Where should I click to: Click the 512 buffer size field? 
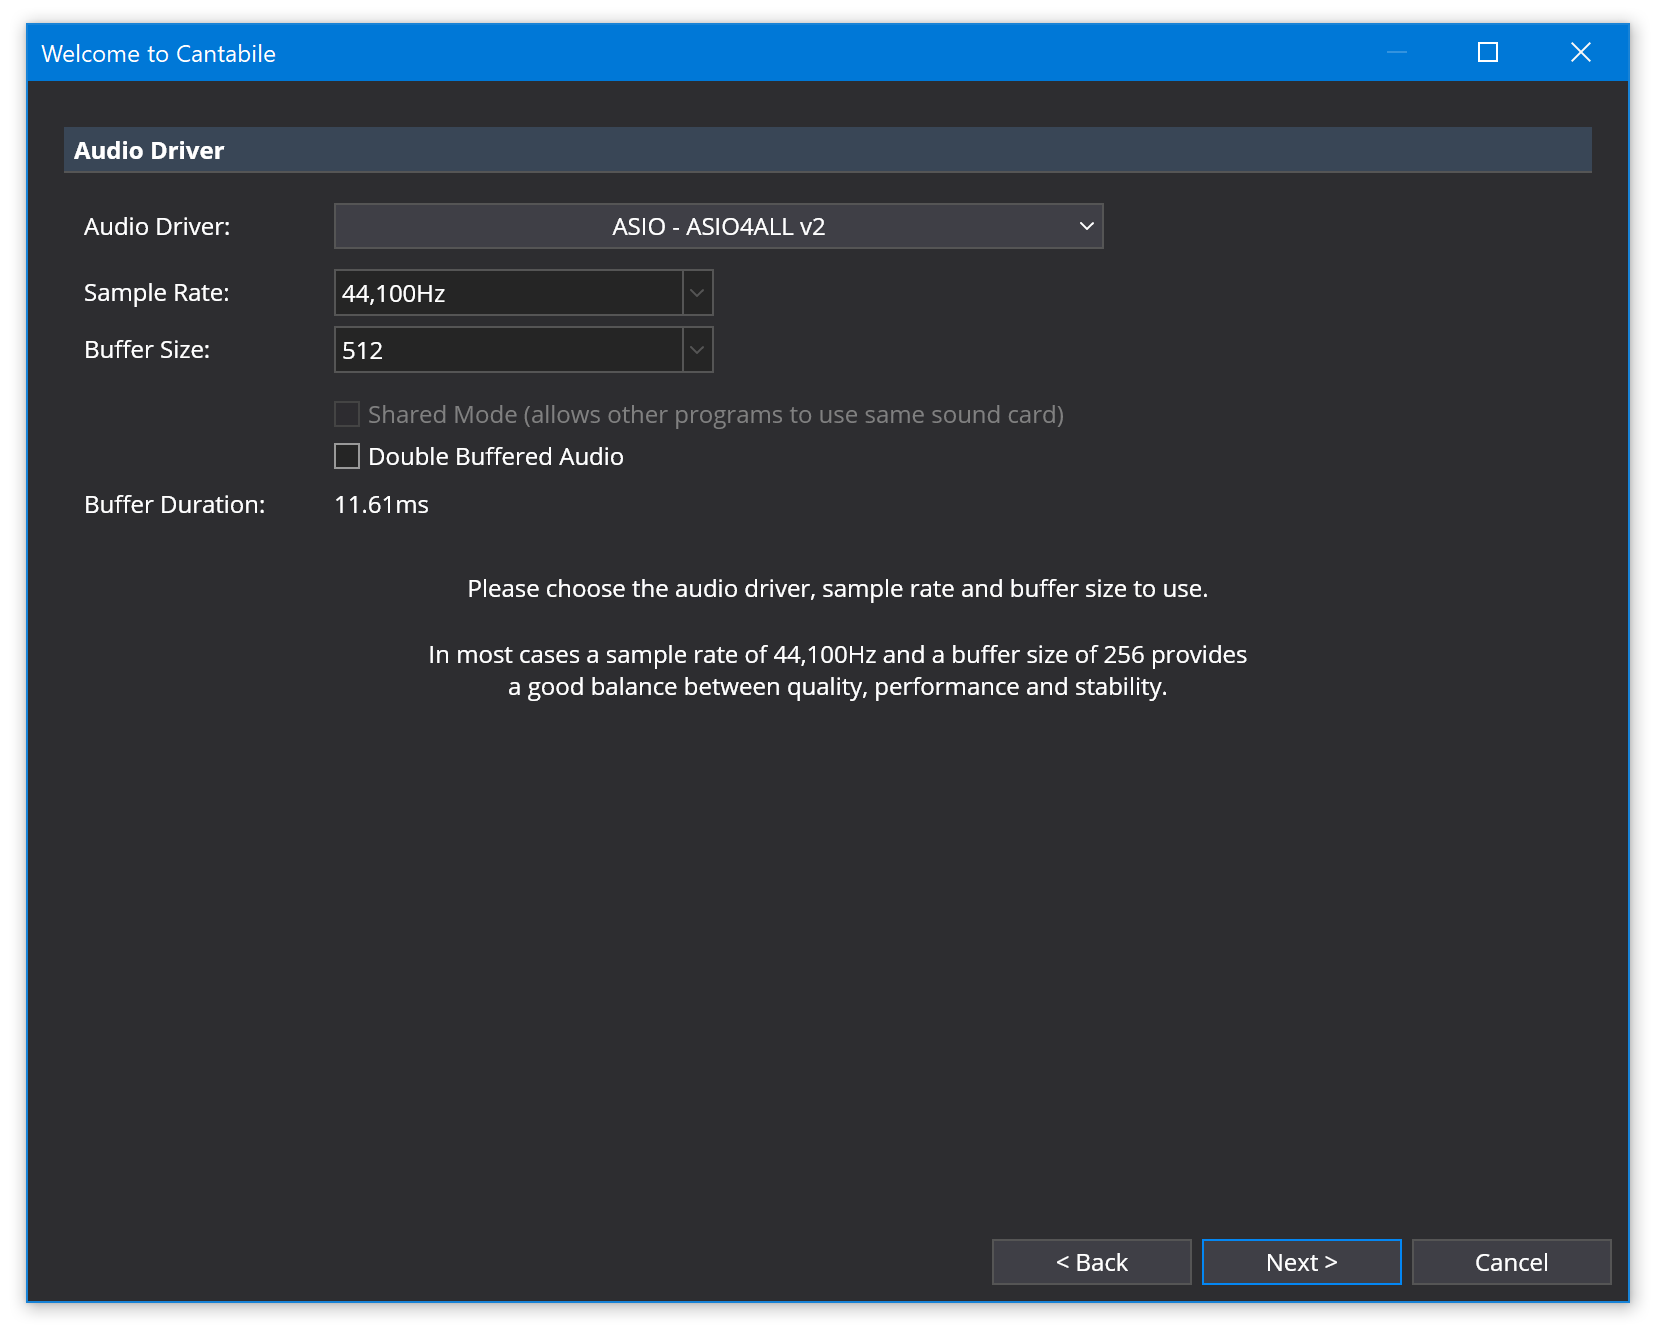[x=509, y=350]
